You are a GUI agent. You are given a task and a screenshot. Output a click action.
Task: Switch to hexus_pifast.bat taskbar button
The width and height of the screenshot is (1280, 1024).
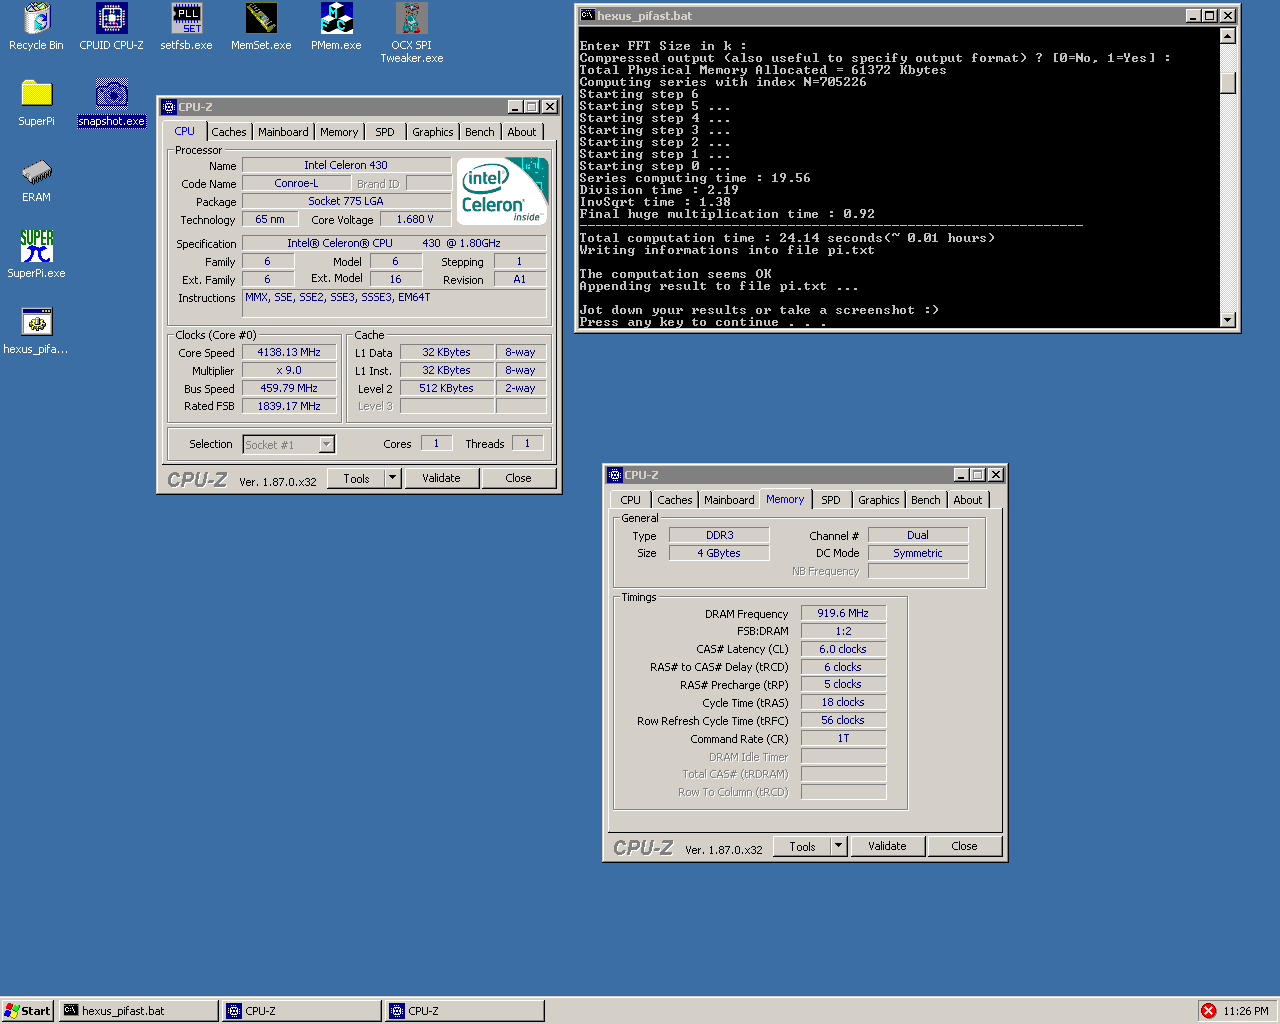tap(138, 1011)
